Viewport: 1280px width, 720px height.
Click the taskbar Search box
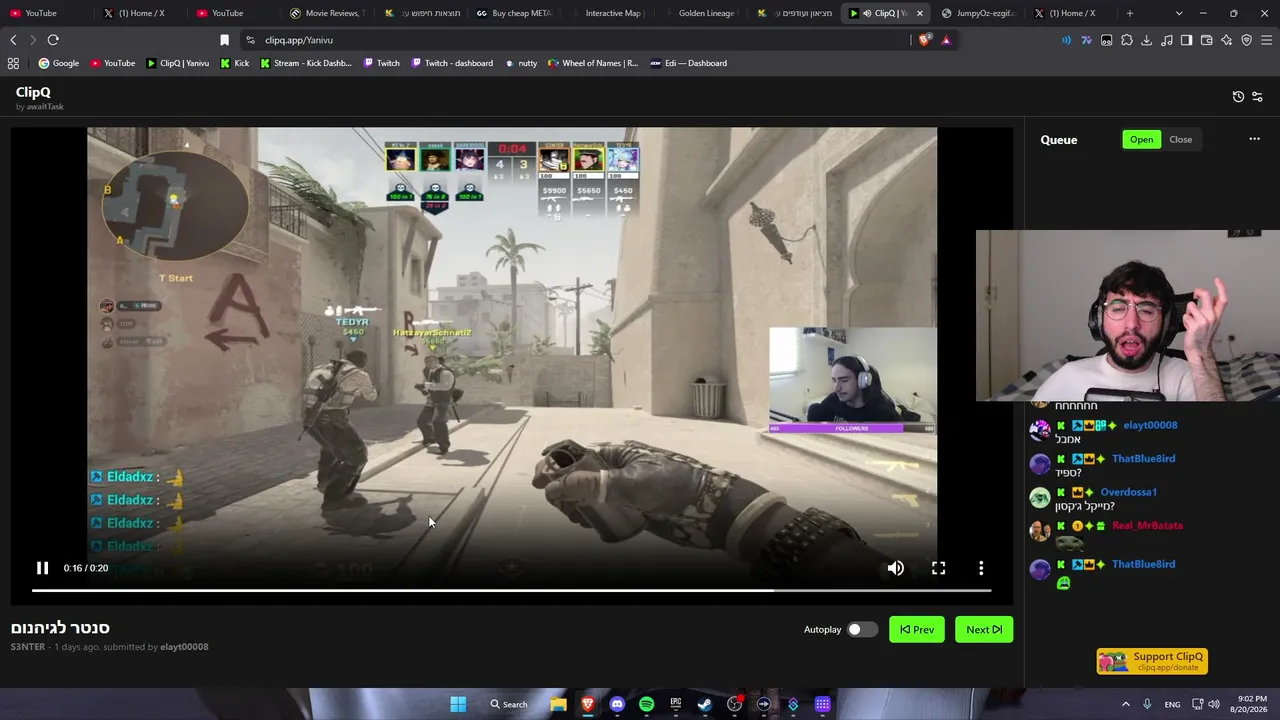pyautogui.click(x=509, y=704)
